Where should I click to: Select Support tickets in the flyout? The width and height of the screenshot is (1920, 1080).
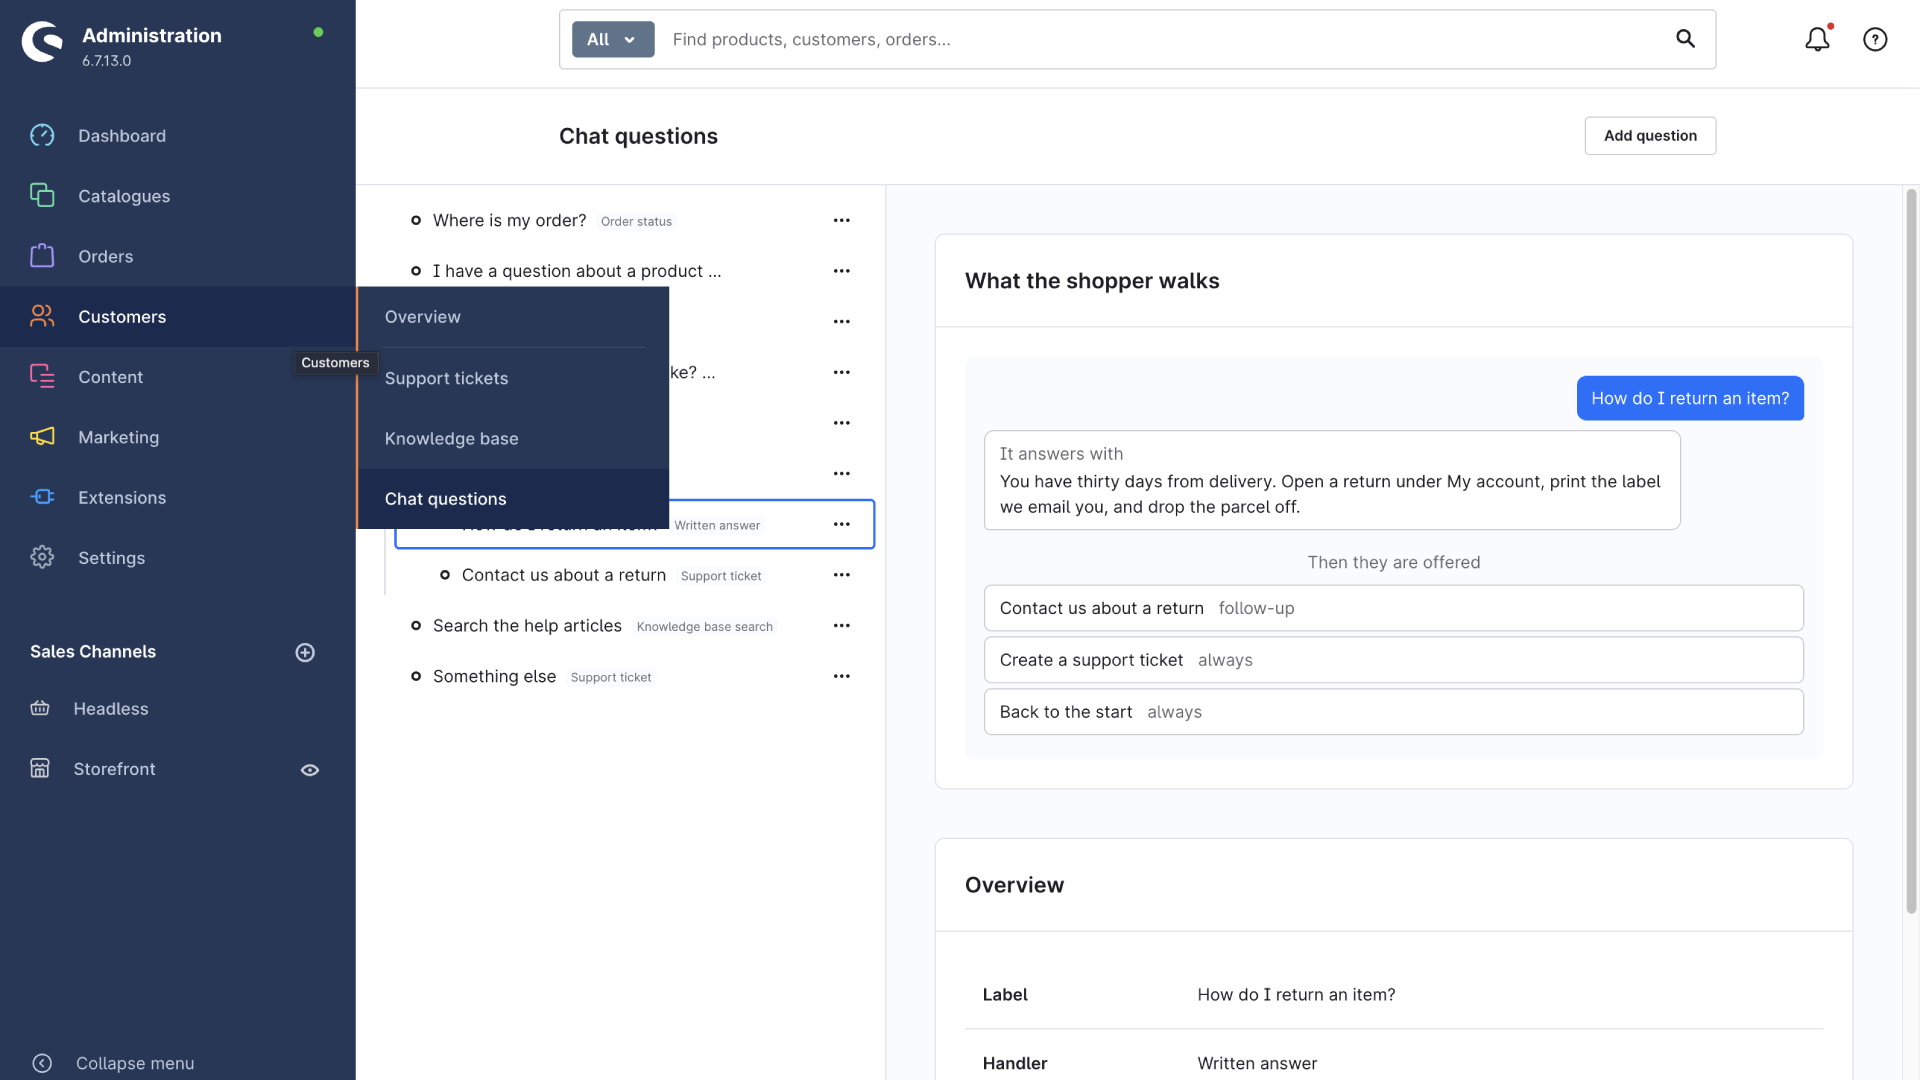coord(513,378)
